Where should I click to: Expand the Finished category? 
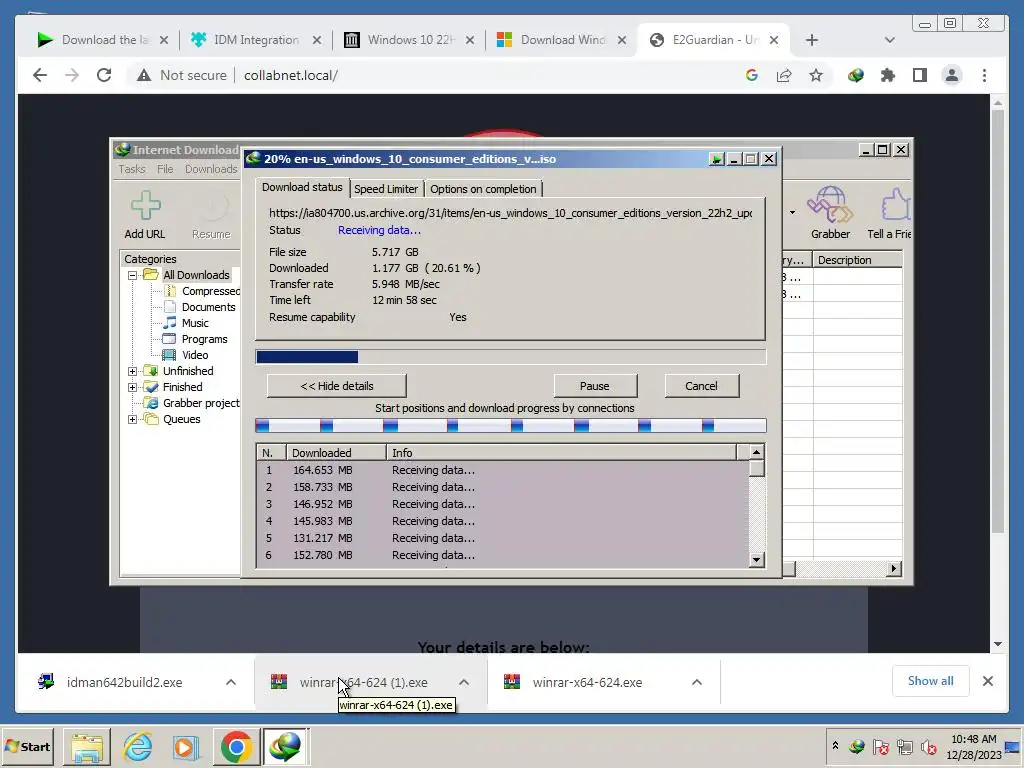133,387
